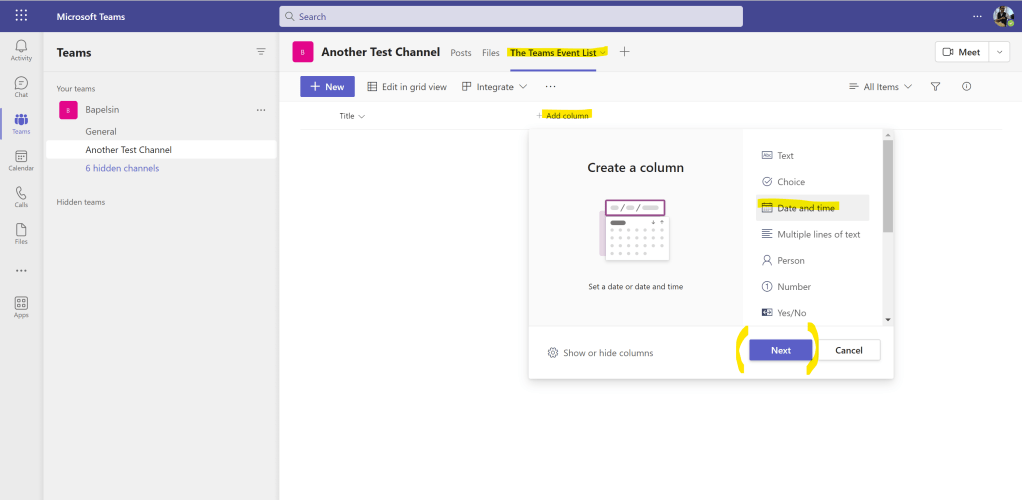Open the Files icon in sidebar
1022x500 pixels.
pyautogui.click(x=21, y=233)
